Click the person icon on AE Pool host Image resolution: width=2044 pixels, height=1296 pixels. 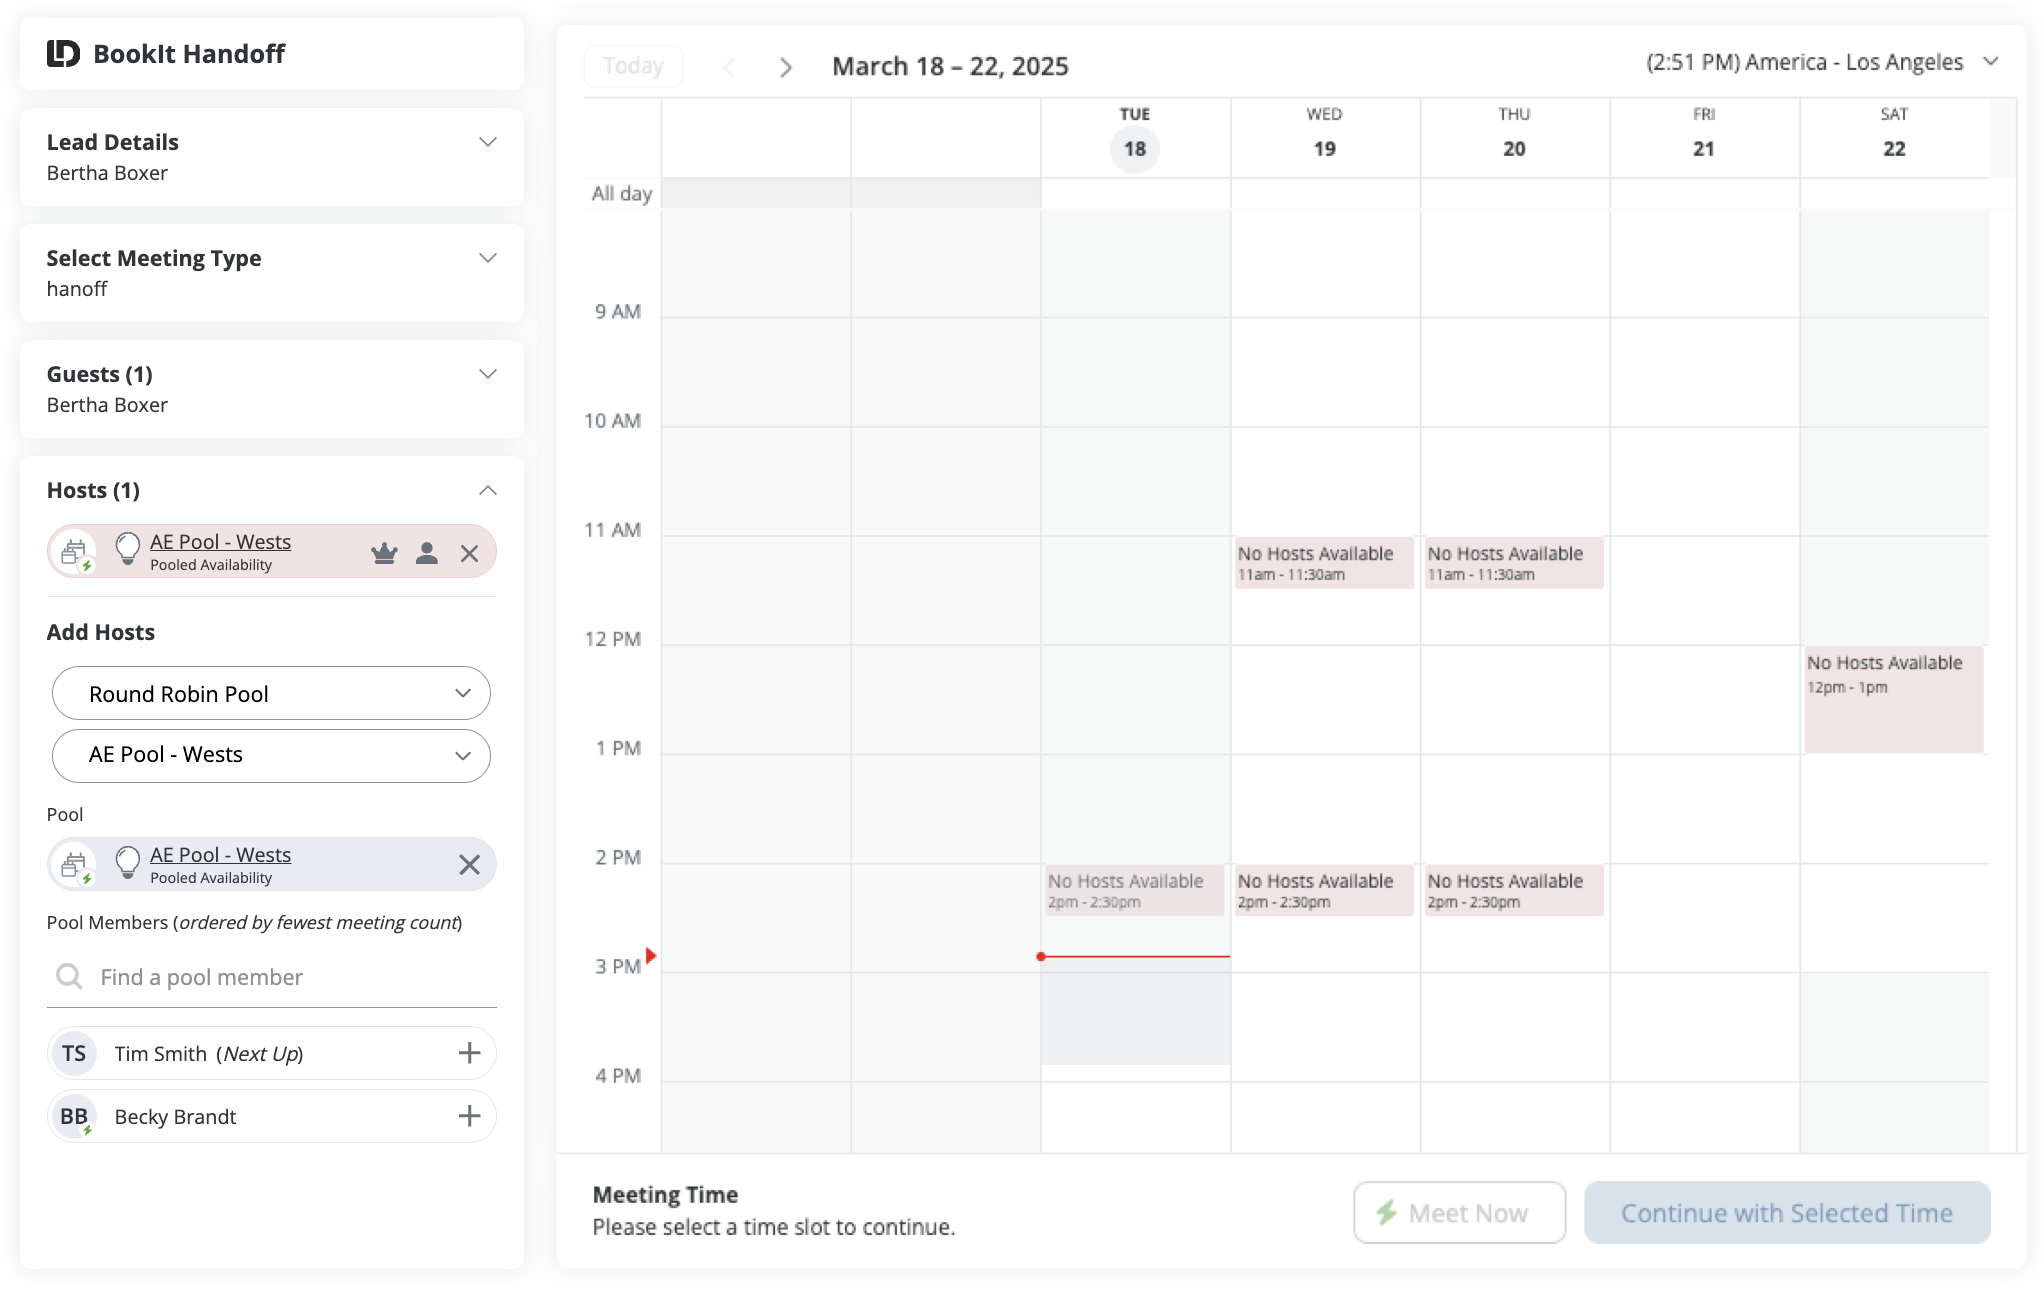pyautogui.click(x=427, y=553)
